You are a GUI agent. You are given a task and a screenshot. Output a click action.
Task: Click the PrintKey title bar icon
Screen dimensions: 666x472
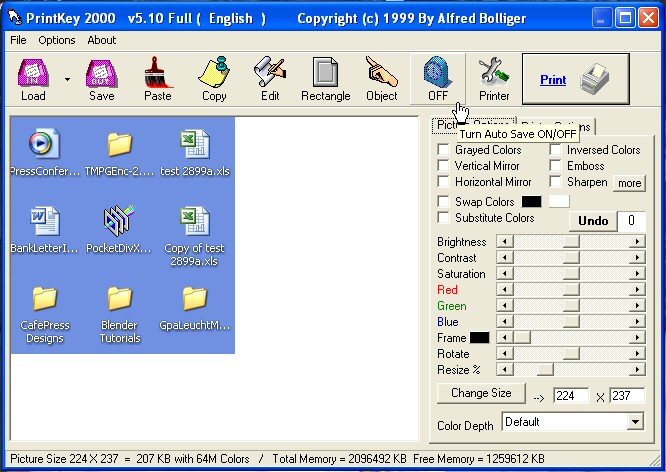tap(15, 17)
